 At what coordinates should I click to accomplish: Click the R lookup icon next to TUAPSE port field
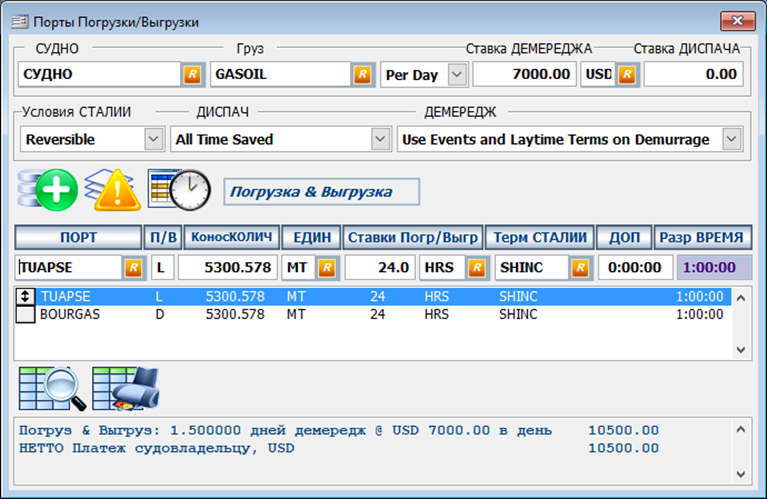(x=134, y=268)
